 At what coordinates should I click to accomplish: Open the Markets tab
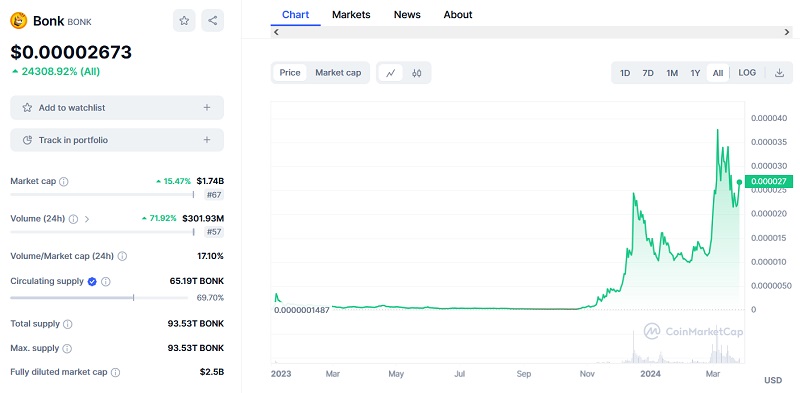(x=351, y=15)
